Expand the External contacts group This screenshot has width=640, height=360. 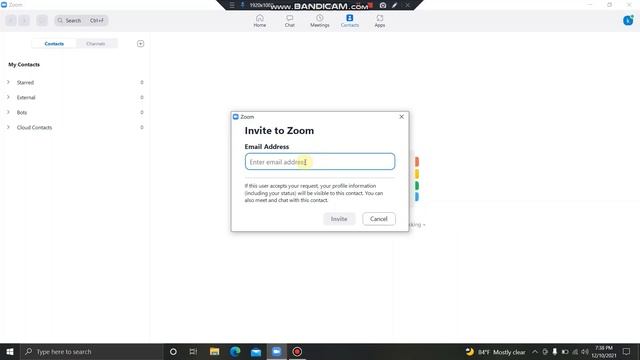click(8, 97)
